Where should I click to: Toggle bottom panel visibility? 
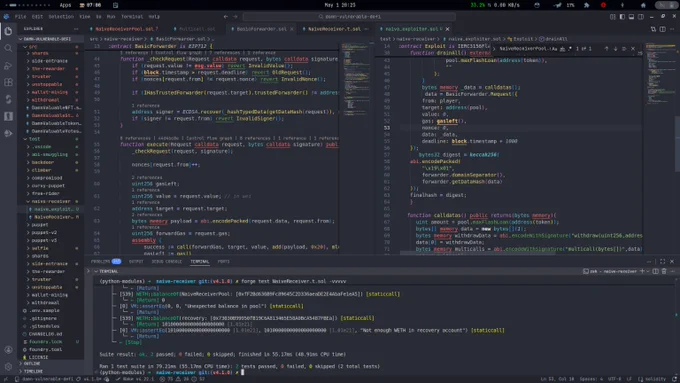pos(631,16)
